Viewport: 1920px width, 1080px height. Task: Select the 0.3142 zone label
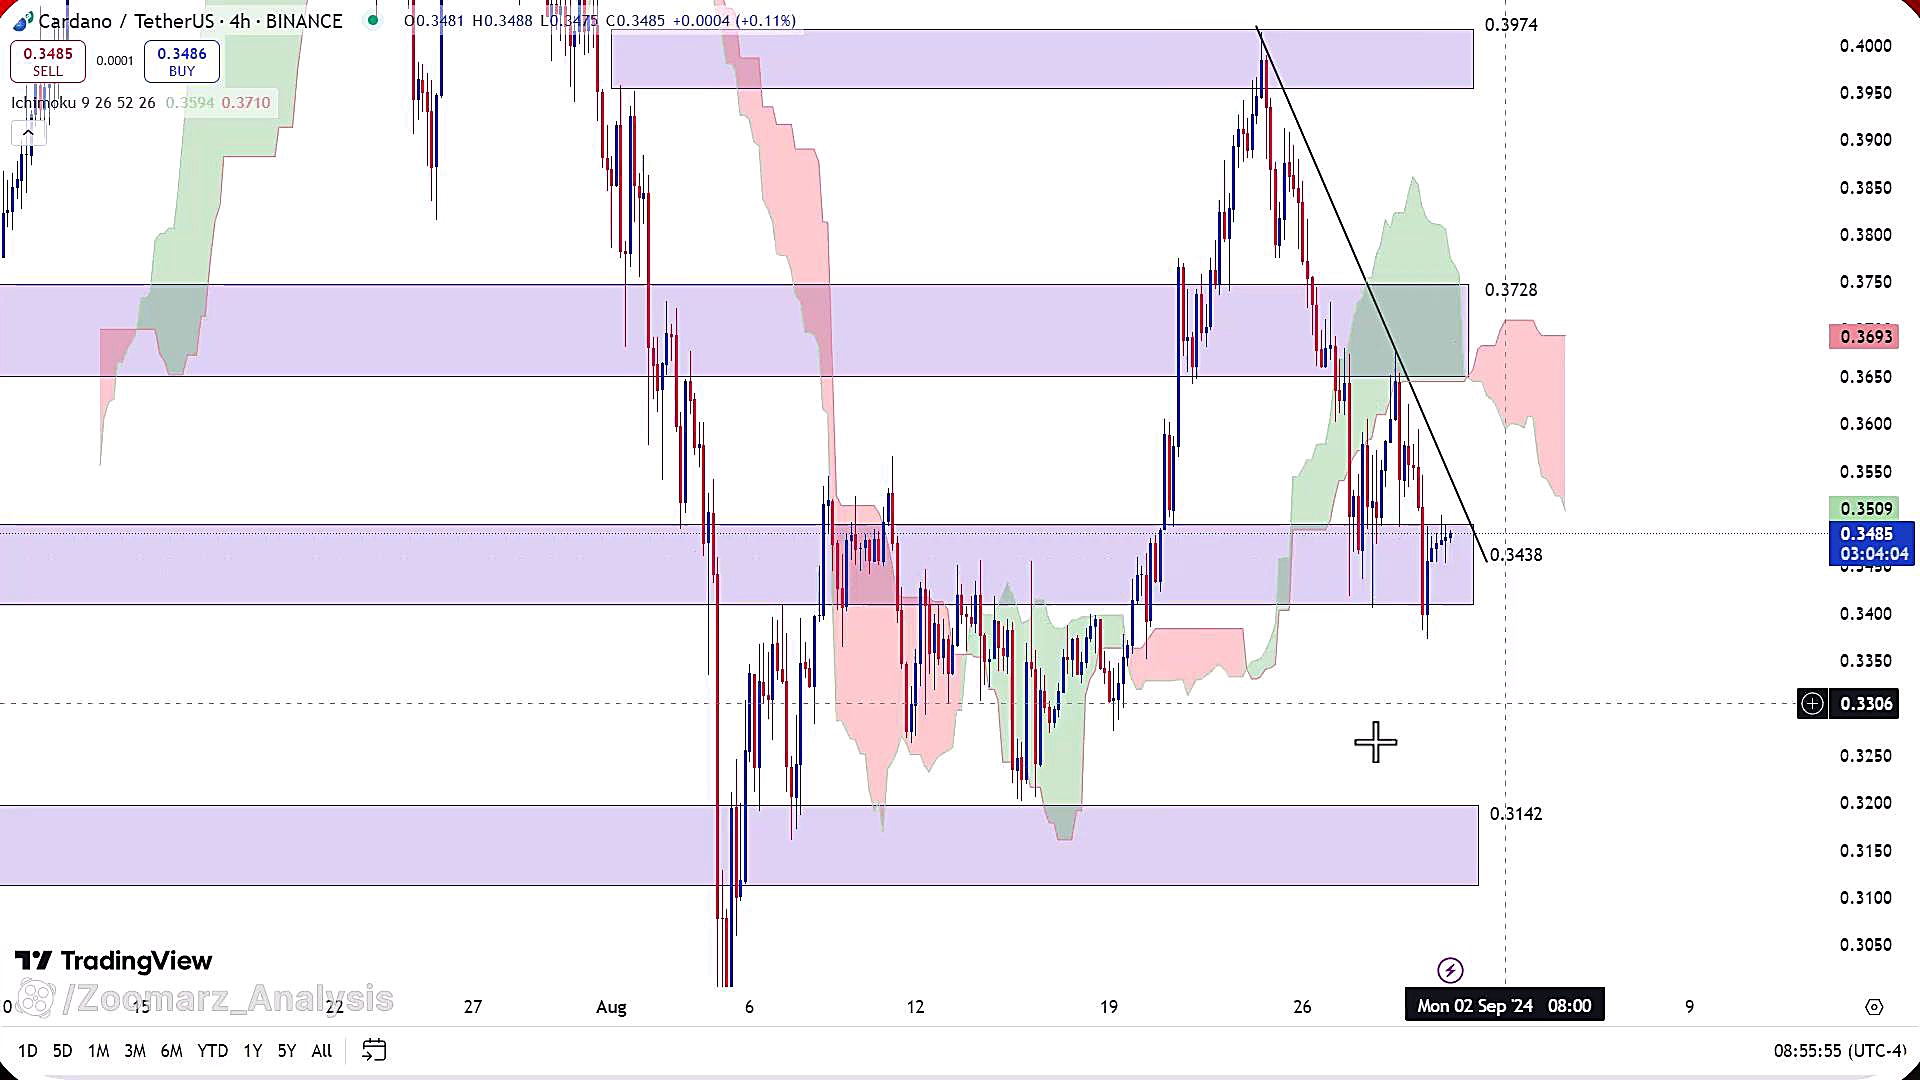pos(1516,814)
